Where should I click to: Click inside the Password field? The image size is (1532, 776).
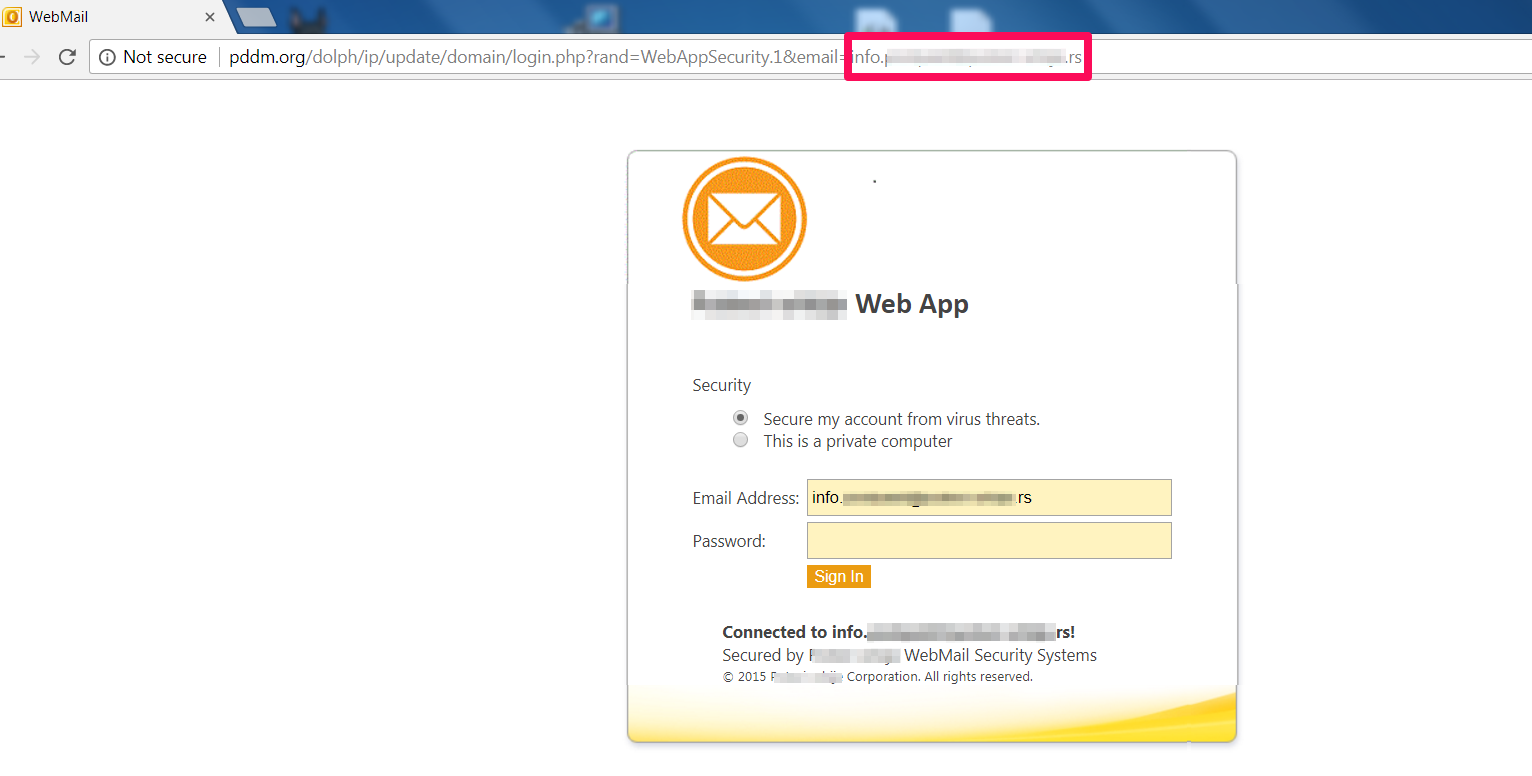(988, 540)
